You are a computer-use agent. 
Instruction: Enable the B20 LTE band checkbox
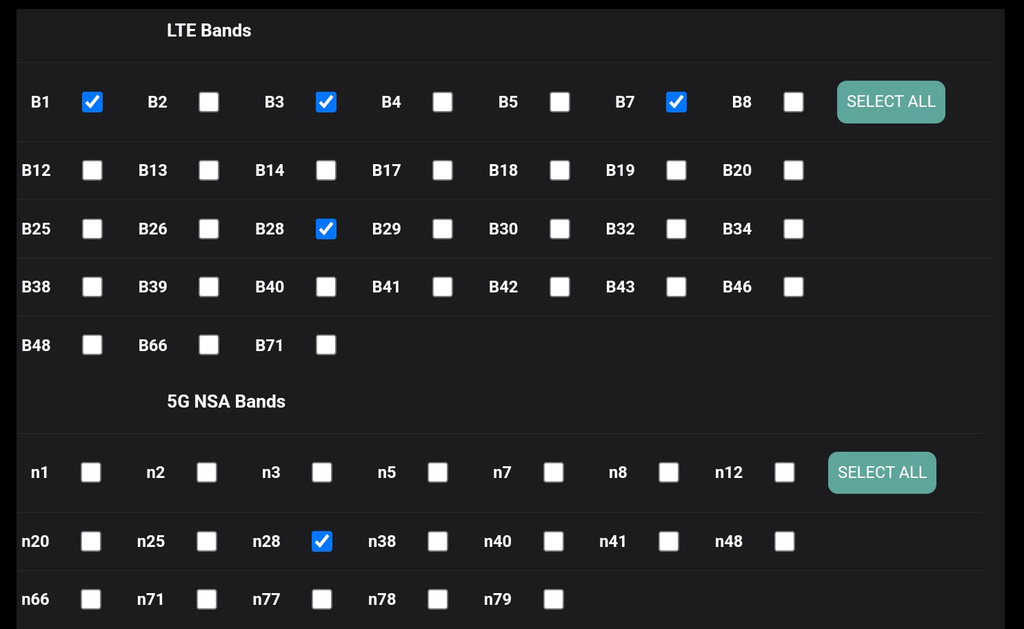click(793, 170)
